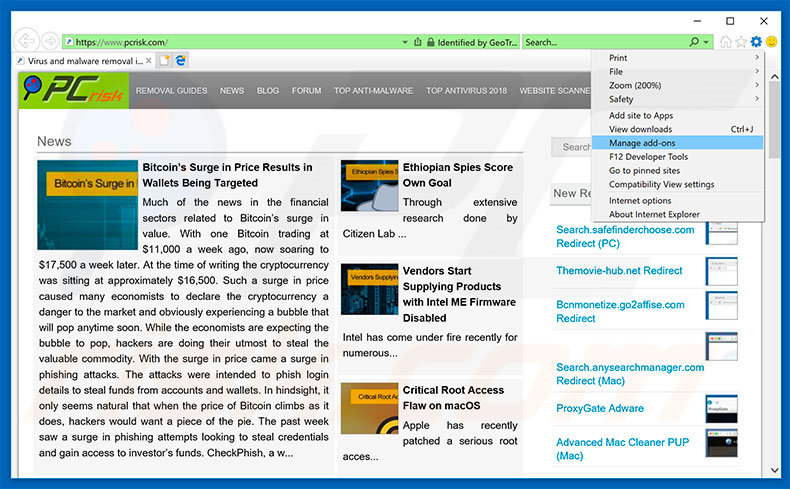Open Themovie-hub.net Redirect link
The height and width of the screenshot is (489, 790).
[x=619, y=270]
